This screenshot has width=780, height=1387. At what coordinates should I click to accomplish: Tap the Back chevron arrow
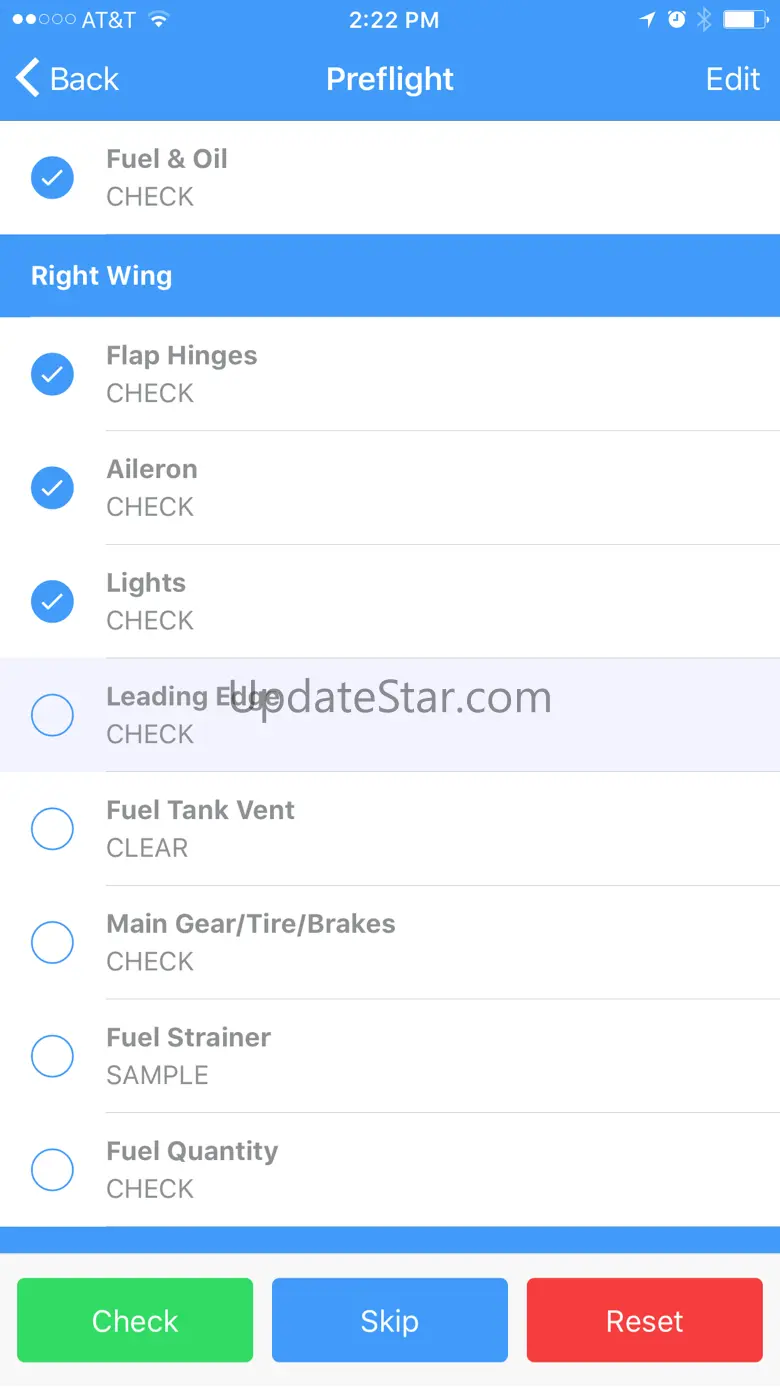point(28,78)
